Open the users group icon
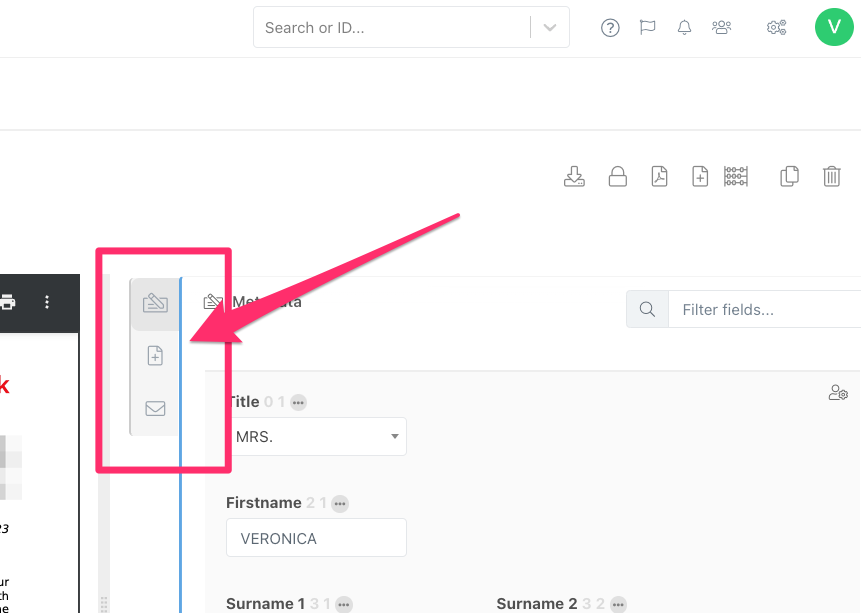Viewport: 861px width, 613px height. point(721,28)
